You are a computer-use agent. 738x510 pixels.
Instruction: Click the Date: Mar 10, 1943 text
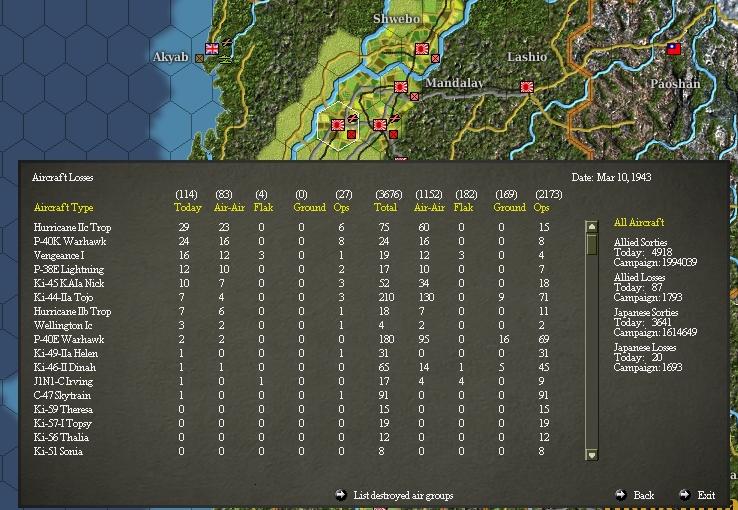[x=611, y=177]
